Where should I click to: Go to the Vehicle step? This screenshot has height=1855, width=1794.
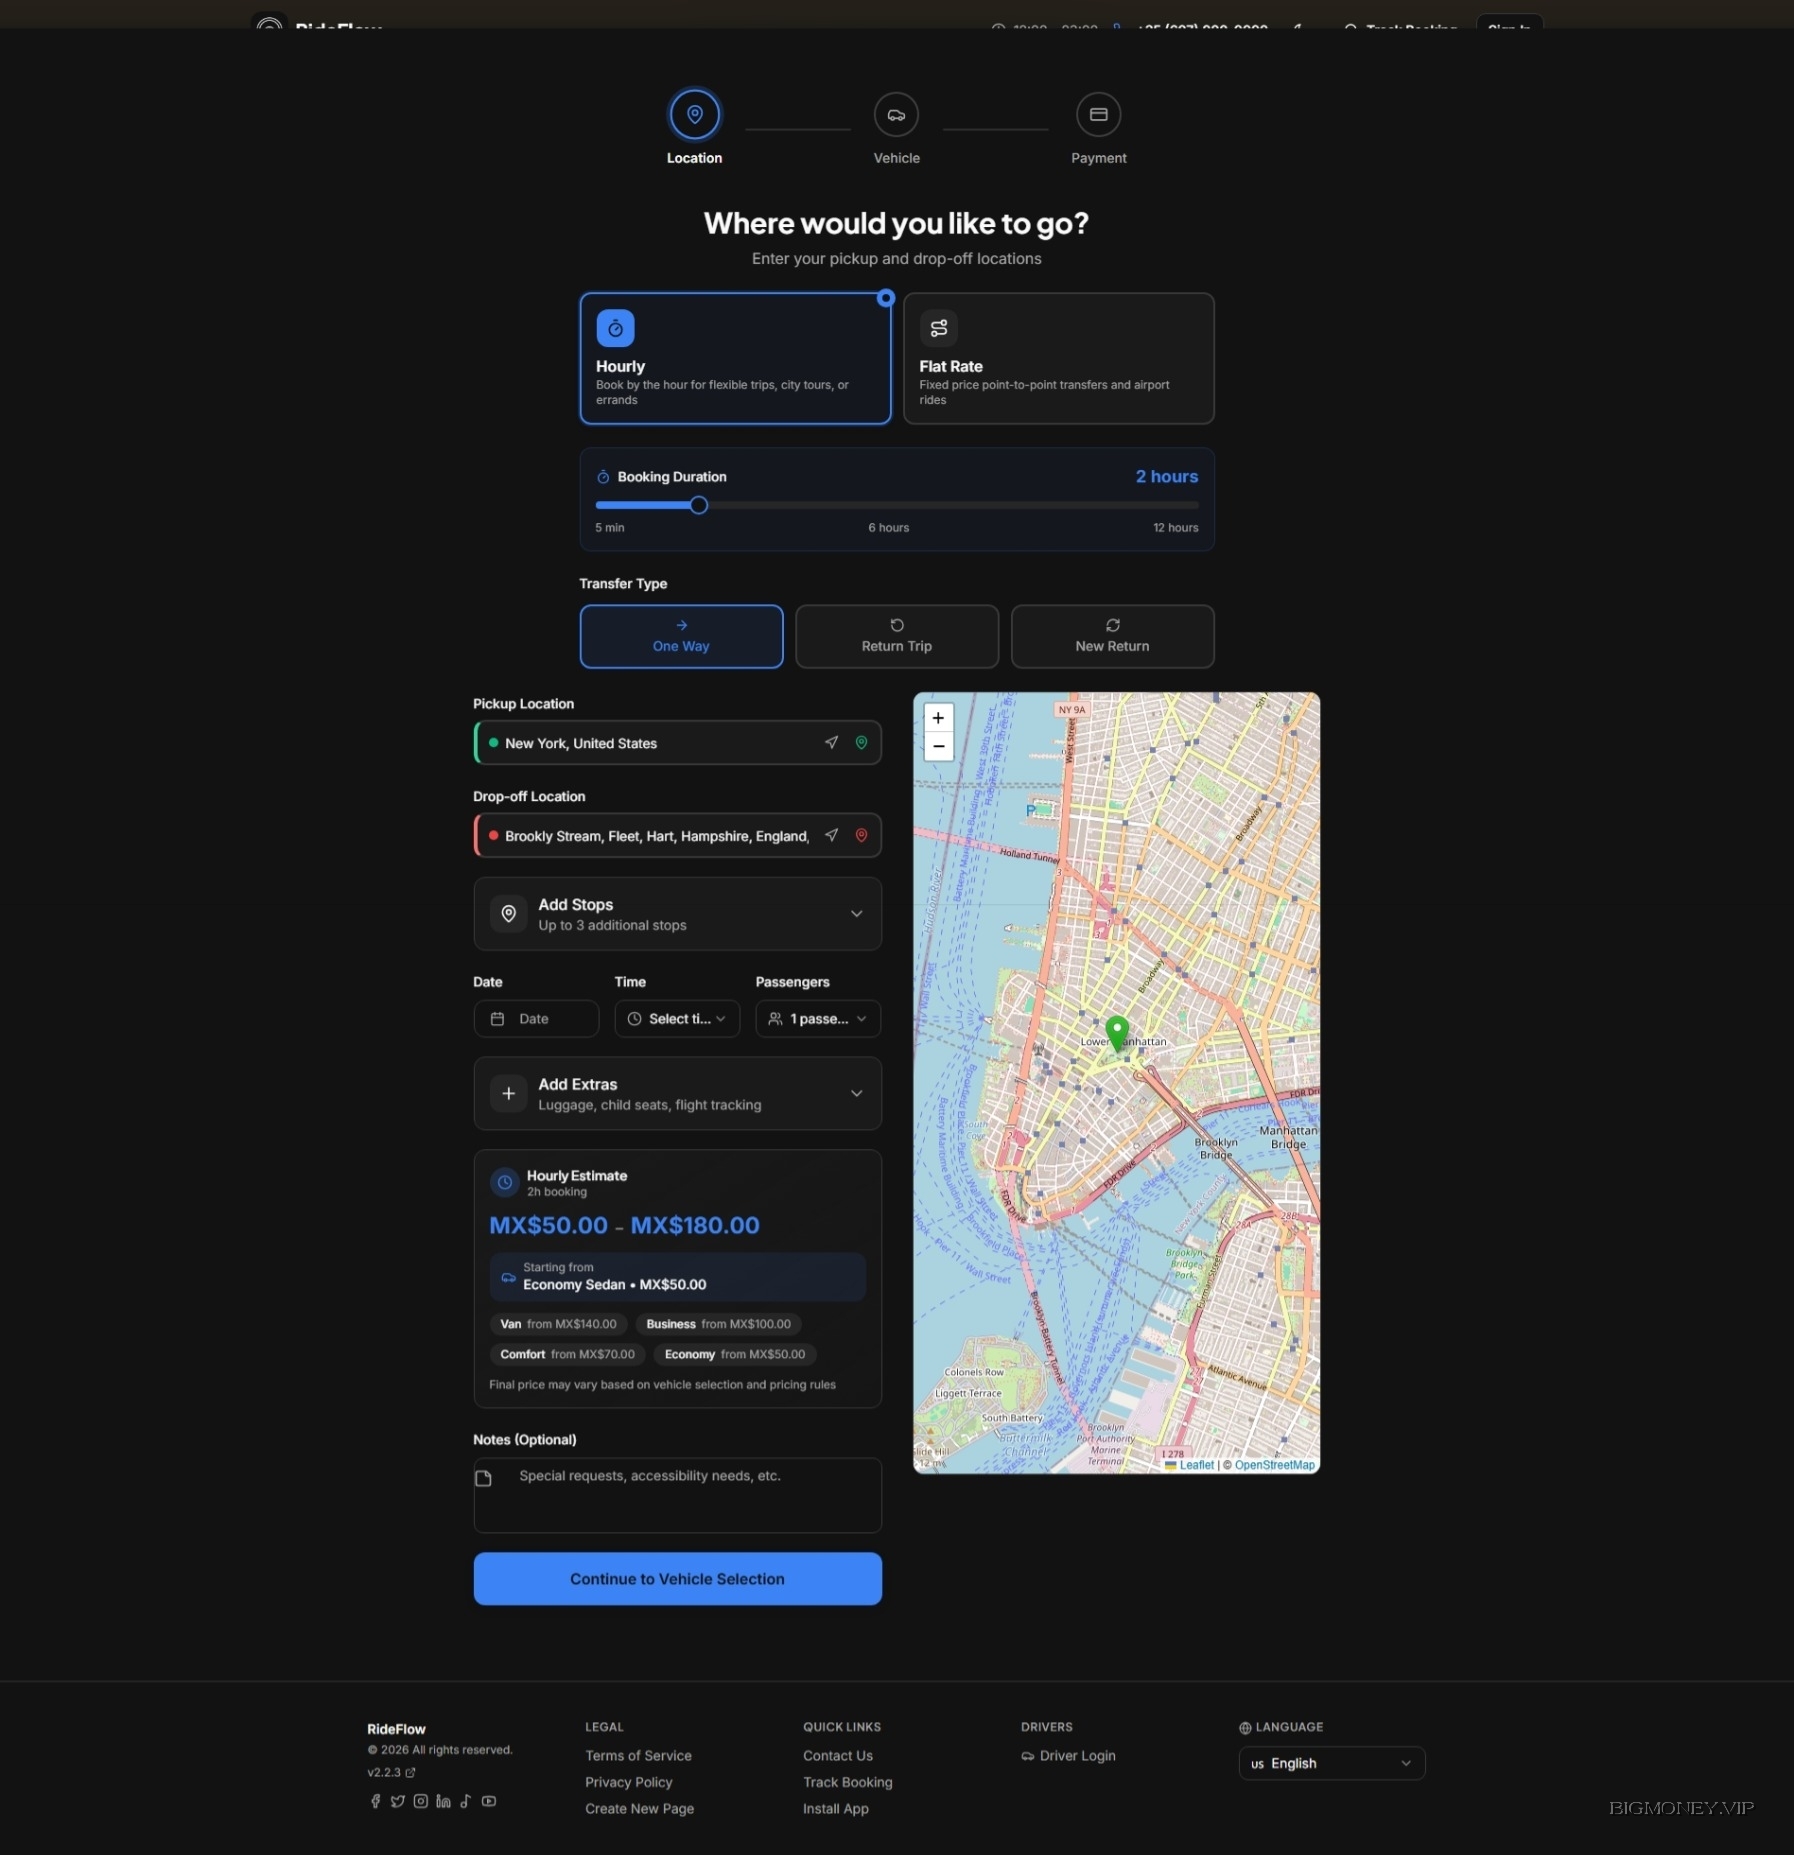(896, 115)
